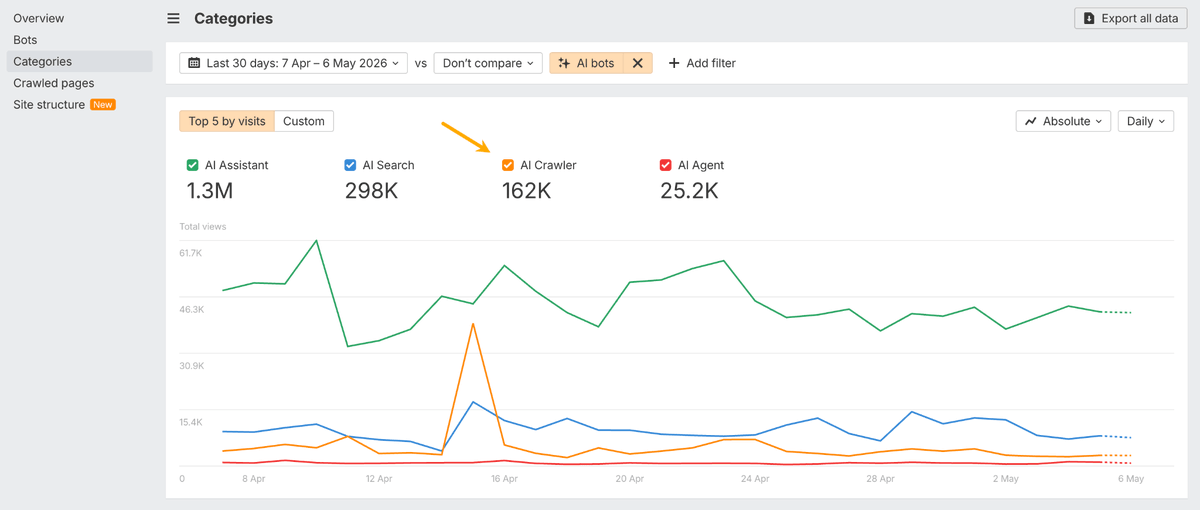Image resolution: width=1200 pixels, height=510 pixels.
Task: Click the vs label between the dropdowns
Action: (x=421, y=63)
